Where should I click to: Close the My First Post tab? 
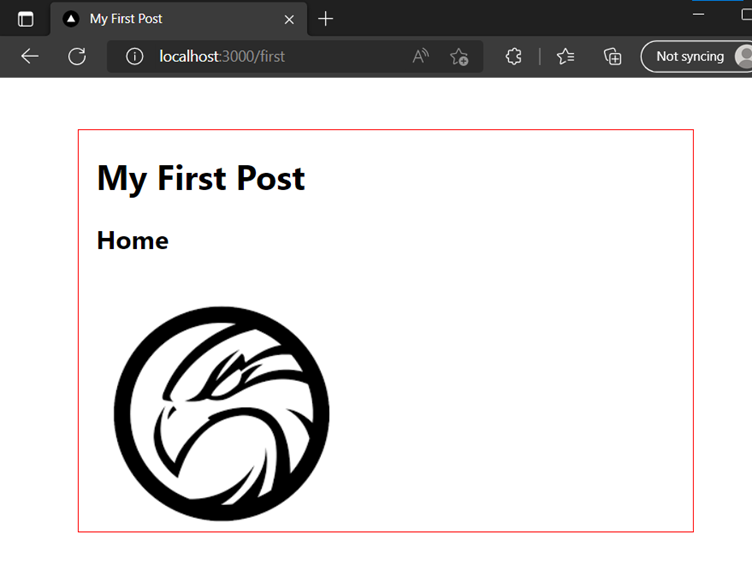point(289,20)
